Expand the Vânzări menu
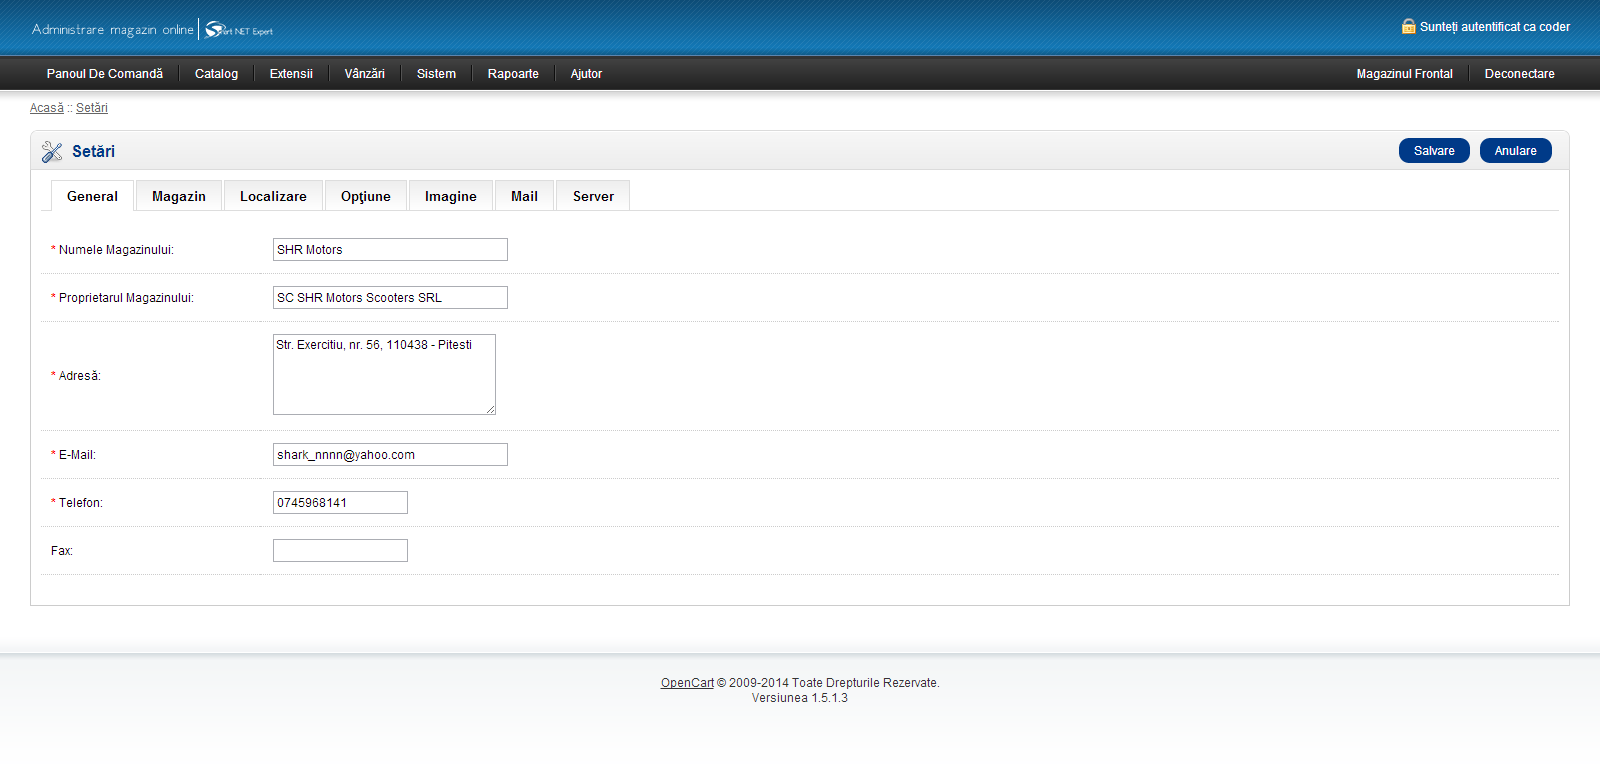This screenshot has width=1600, height=765. click(x=364, y=74)
